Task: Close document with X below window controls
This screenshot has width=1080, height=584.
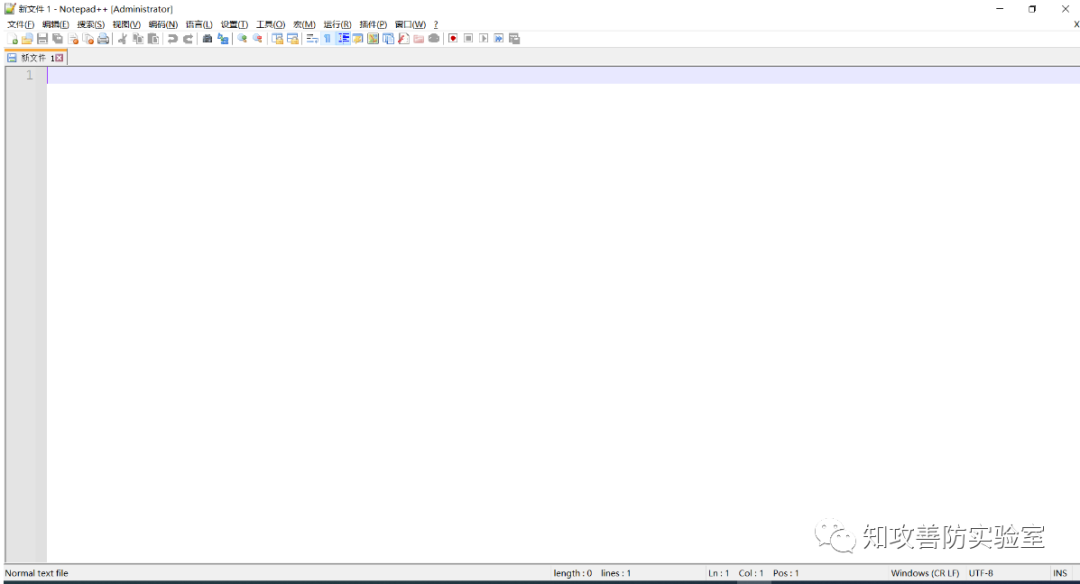Action: pos(1077,24)
